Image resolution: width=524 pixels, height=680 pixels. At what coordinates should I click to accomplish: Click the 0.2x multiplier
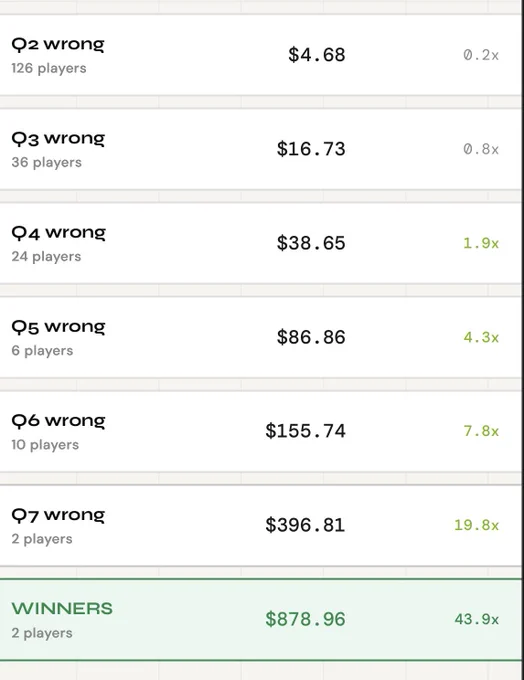[481, 55]
